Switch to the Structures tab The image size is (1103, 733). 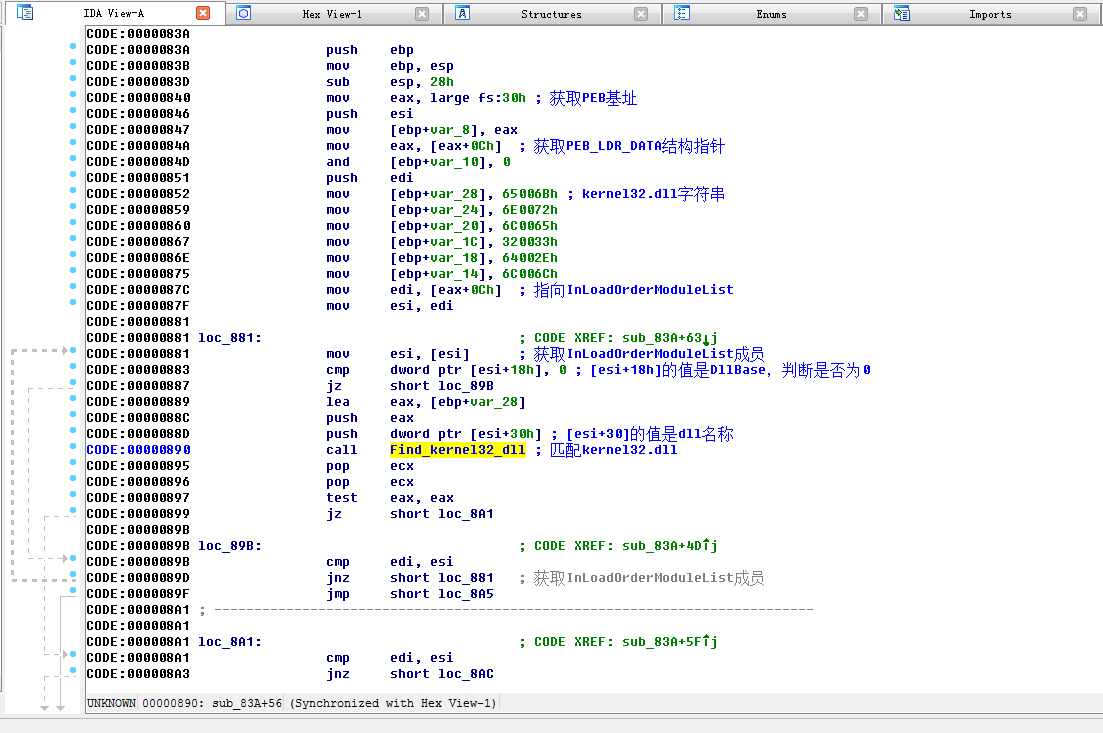point(551,14)
